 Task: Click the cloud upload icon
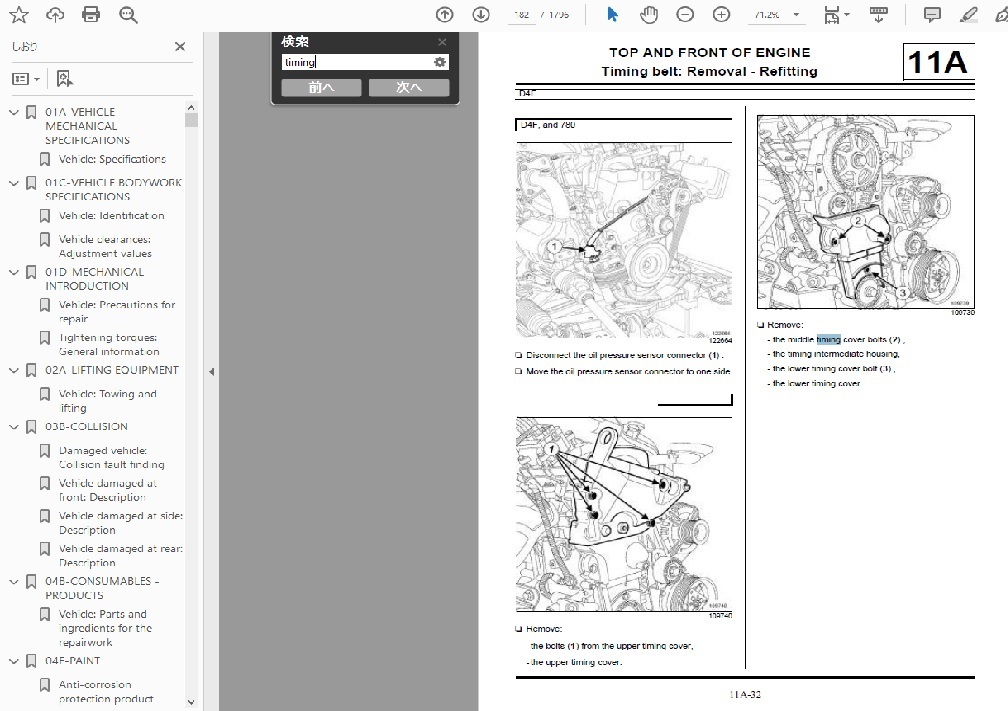(x=55, y=14)
